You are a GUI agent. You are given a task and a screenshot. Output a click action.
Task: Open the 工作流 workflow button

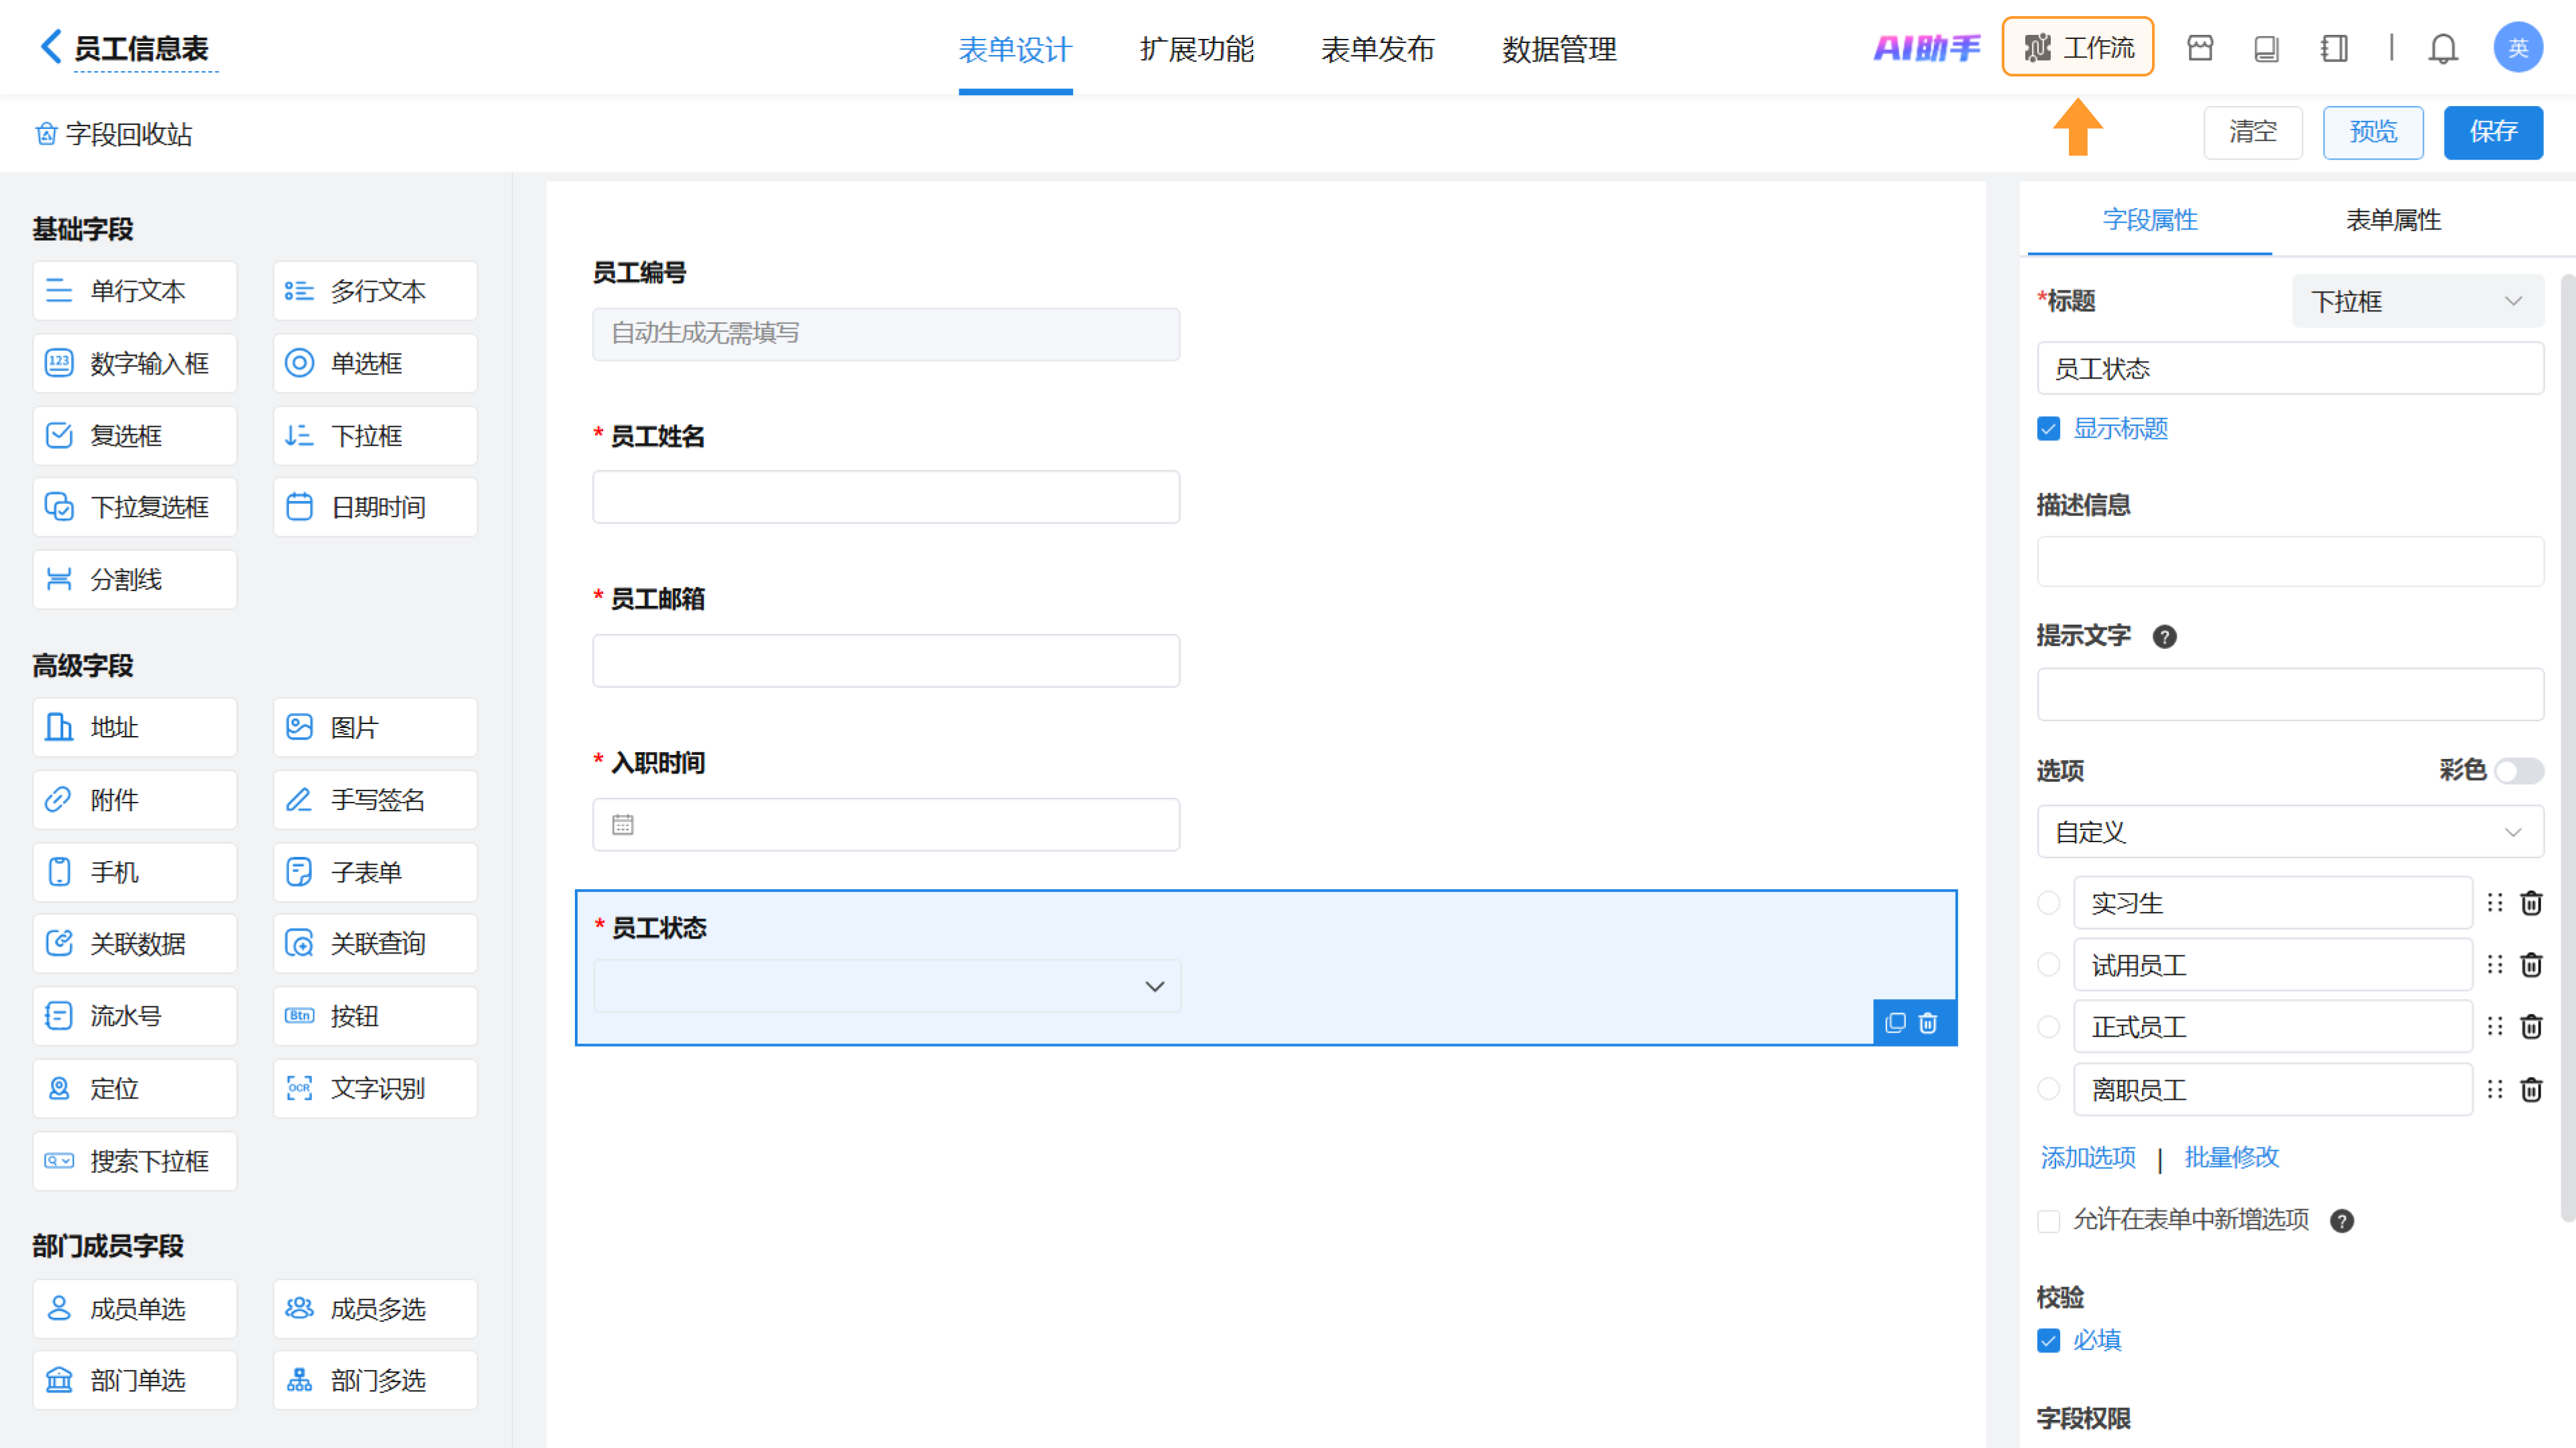2078,47
